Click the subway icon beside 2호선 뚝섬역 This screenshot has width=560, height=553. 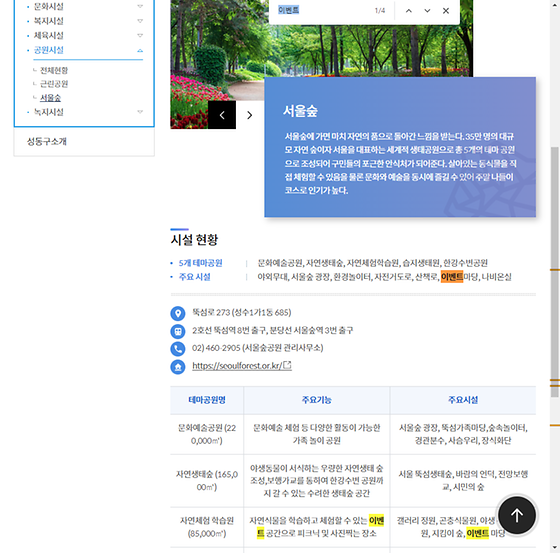[178, 331]
